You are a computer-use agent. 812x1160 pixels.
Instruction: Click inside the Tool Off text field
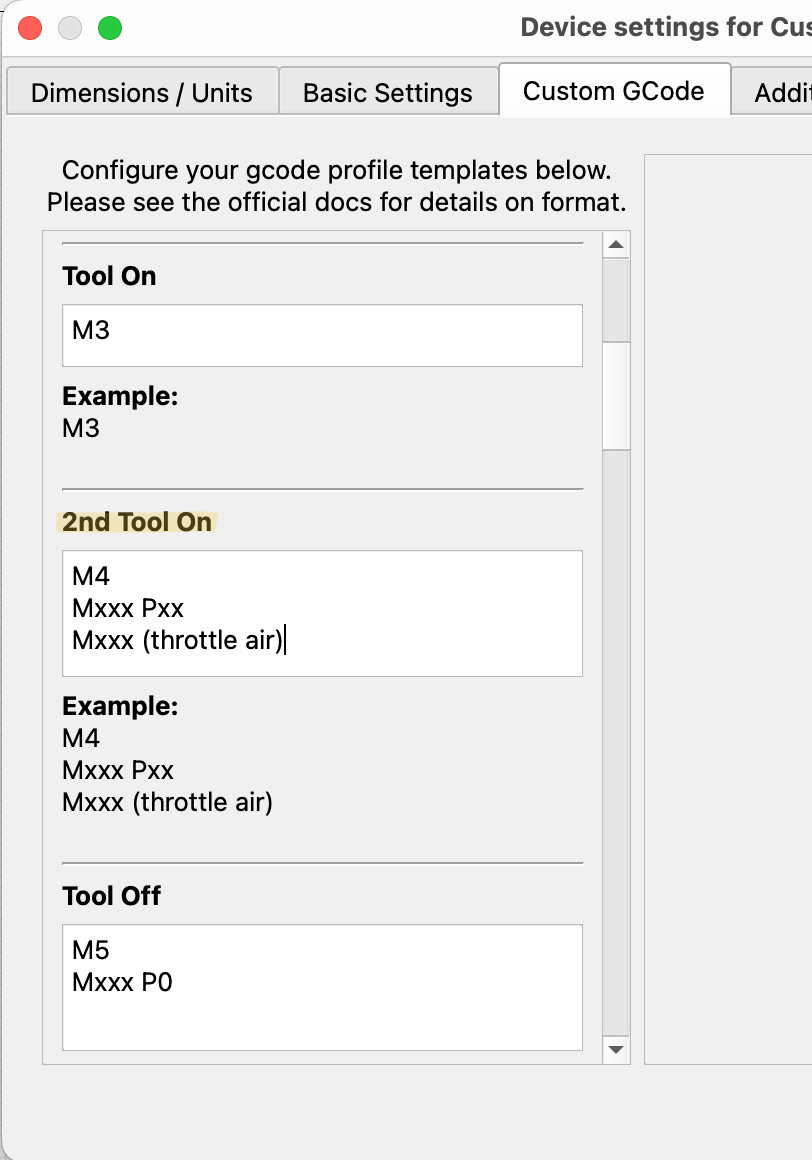pyautogui.click(x=322, y=987)
